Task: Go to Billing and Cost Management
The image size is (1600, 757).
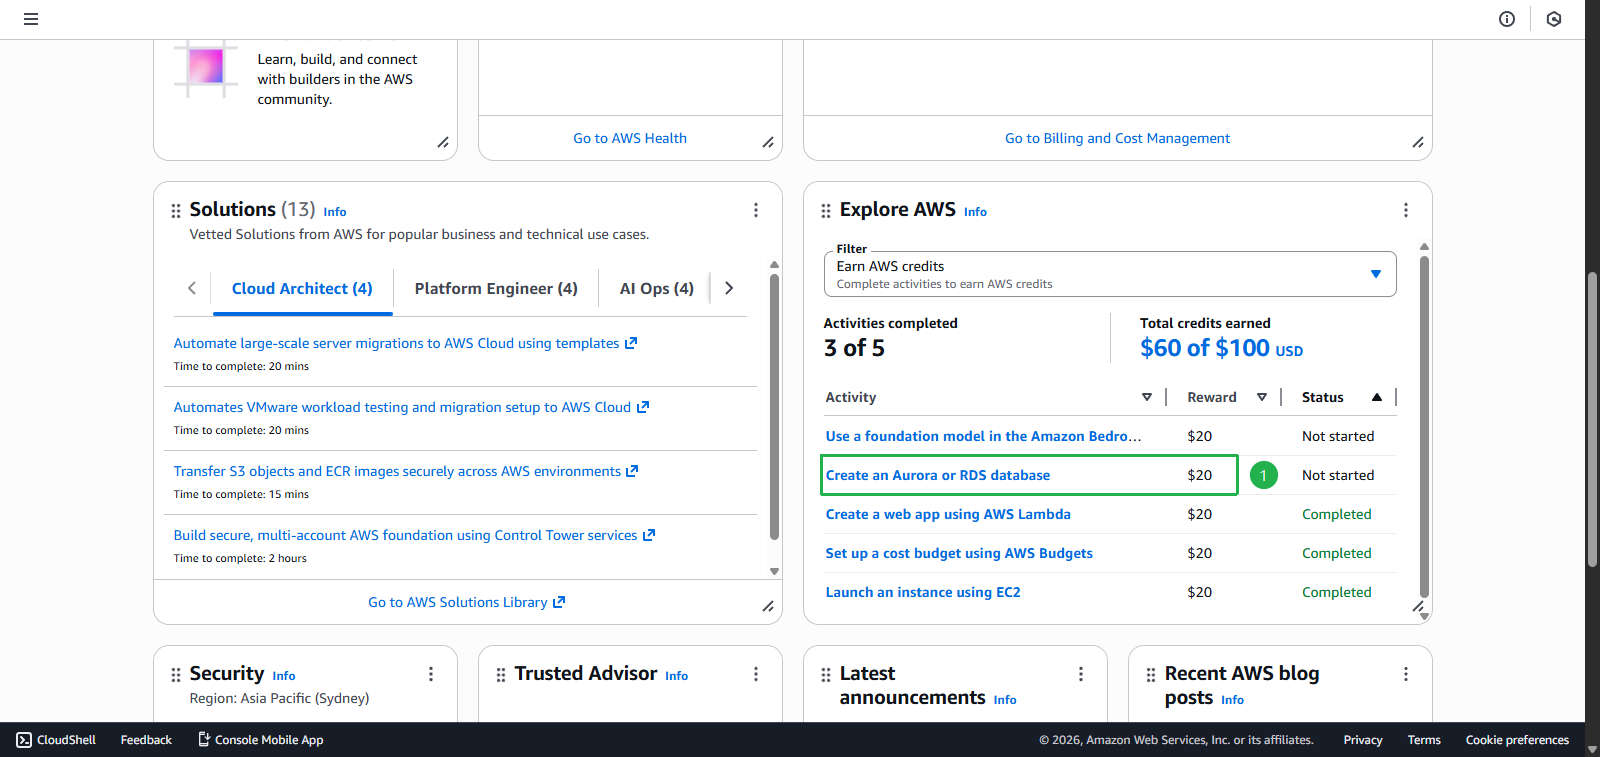Action: [1117, 138]
